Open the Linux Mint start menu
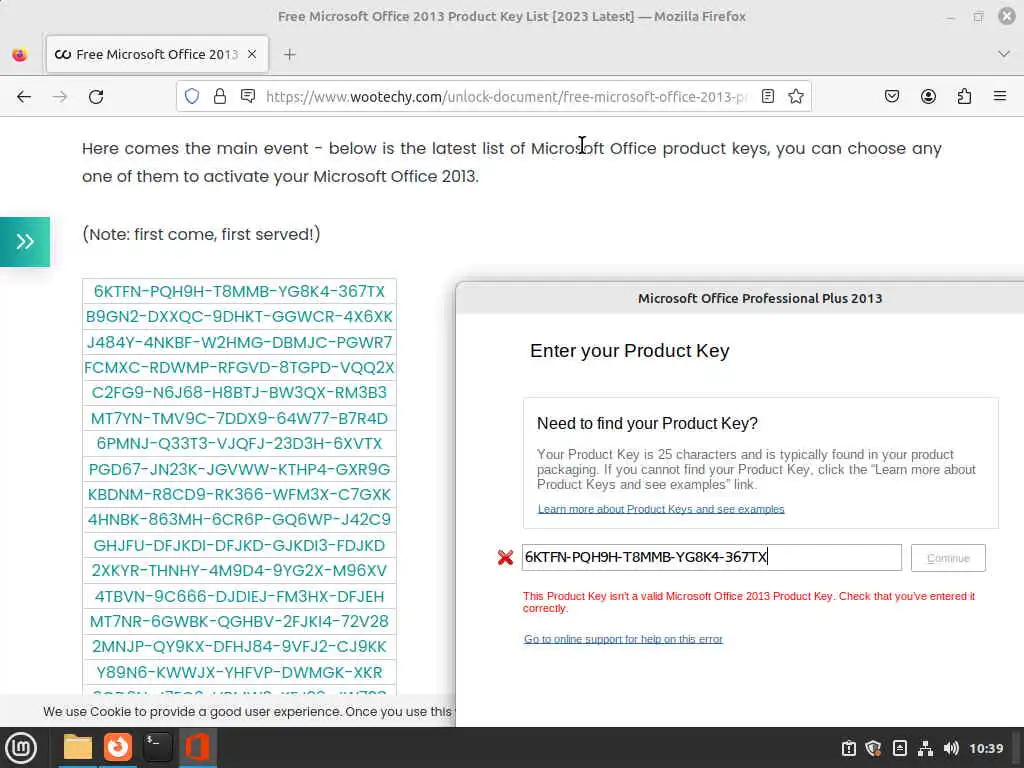 21,748
